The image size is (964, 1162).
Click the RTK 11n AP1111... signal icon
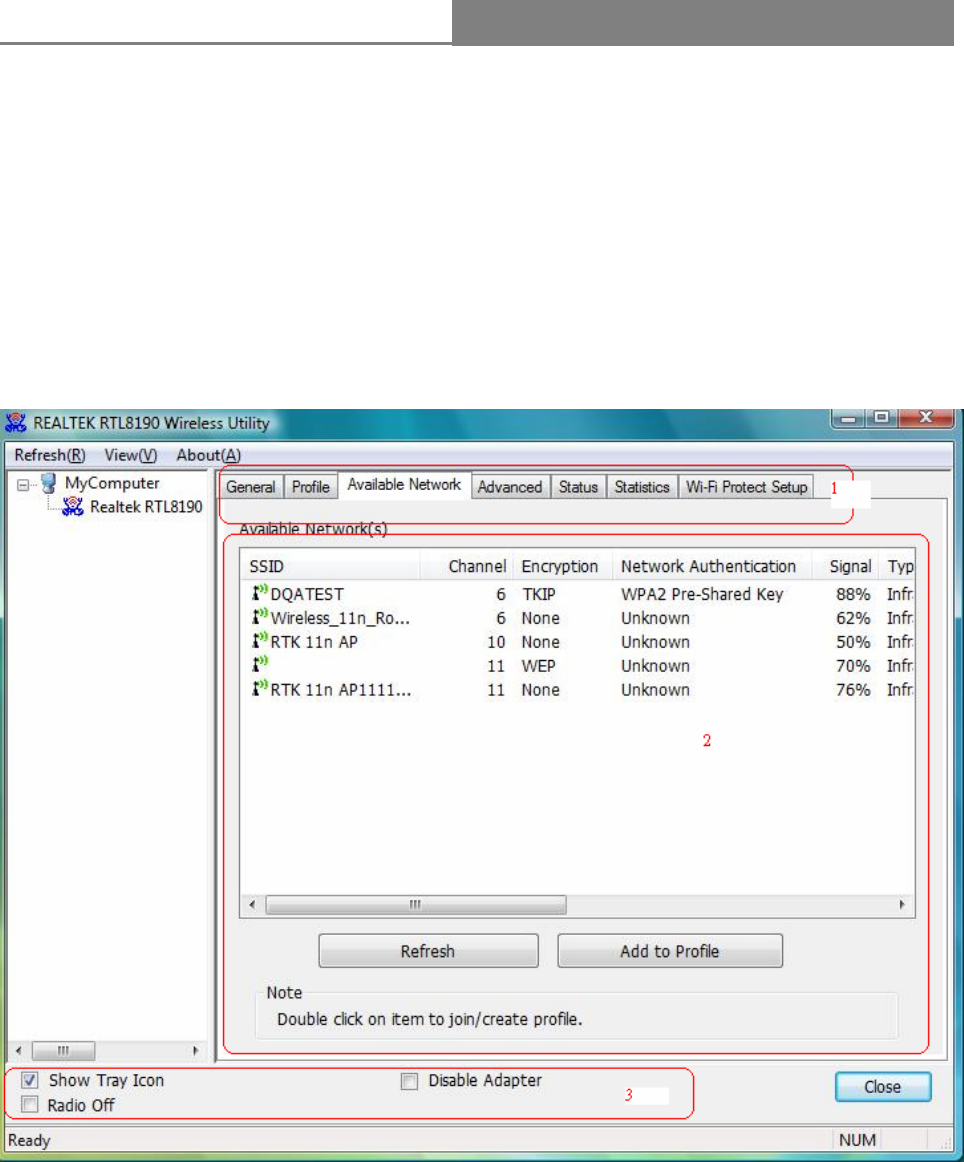(x=259, y=688)
